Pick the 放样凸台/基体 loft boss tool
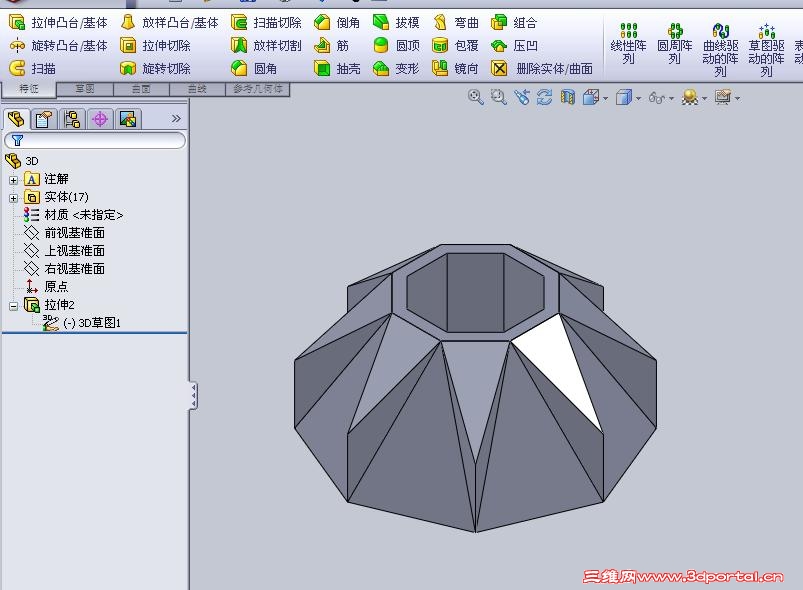 [170, 23]
